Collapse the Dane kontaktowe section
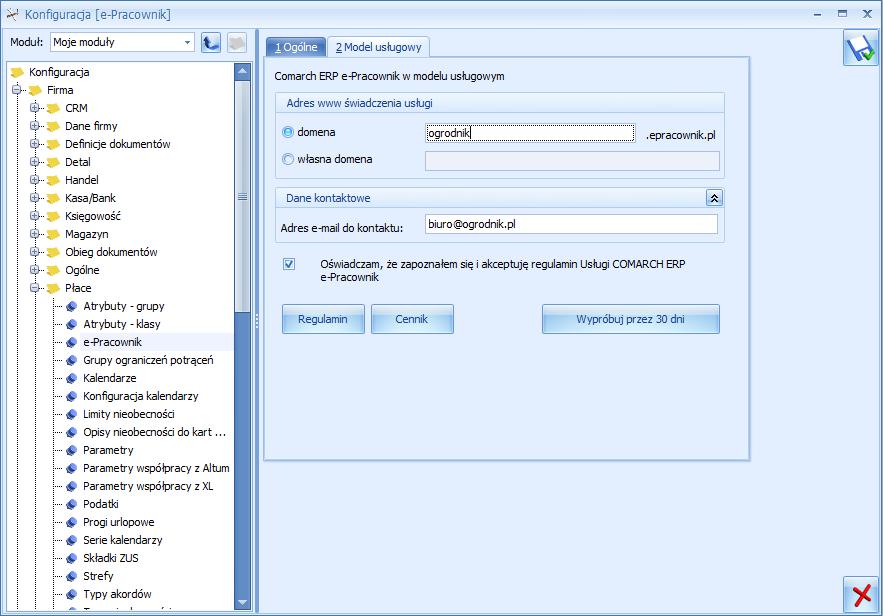This screenshot has width=883, height=616. click(714, 198)
